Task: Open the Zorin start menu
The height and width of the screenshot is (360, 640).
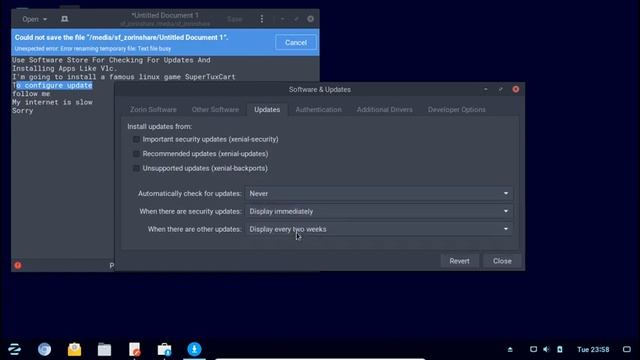Action: tap(14, 349)
